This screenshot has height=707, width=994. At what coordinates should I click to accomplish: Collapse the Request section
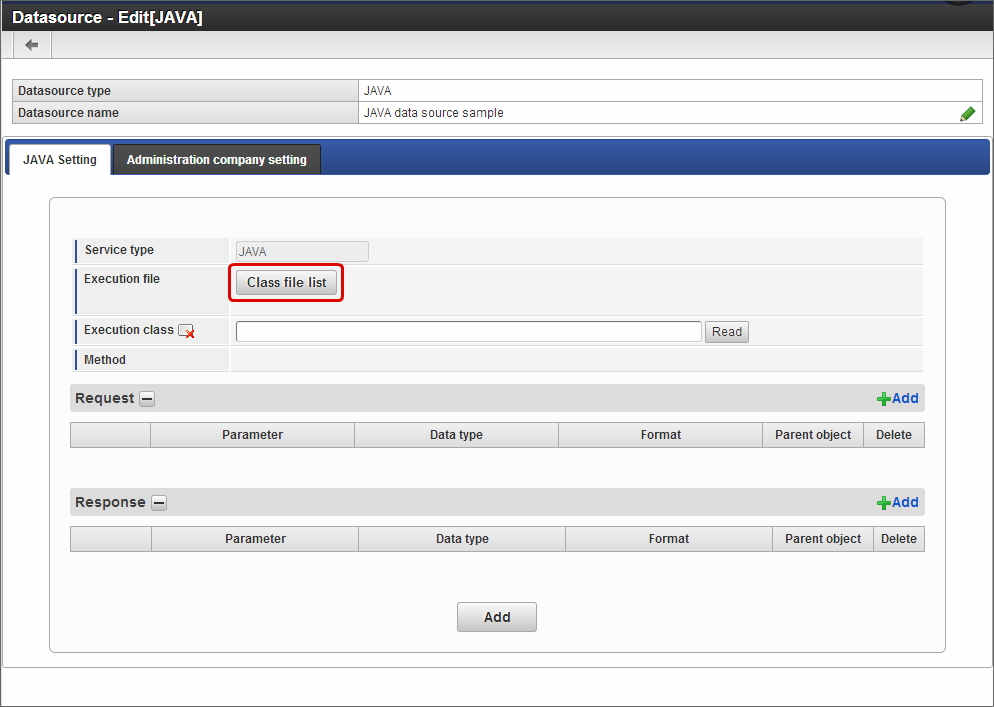click(147, 399)
